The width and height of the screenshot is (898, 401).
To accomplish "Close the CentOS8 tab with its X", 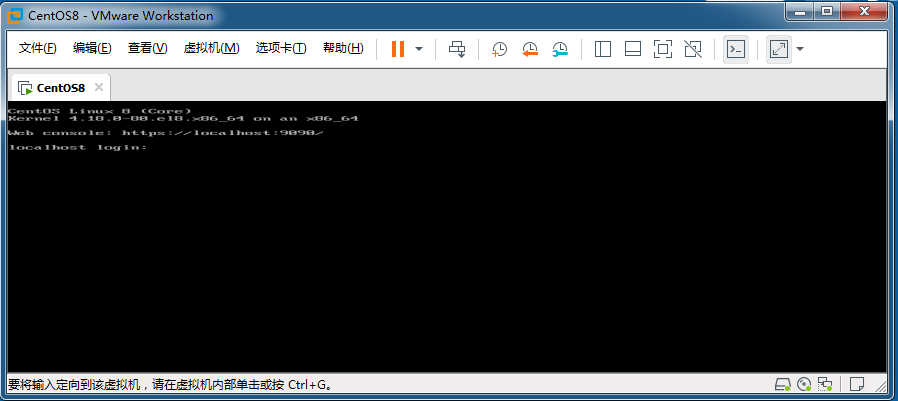I will [99, 87].
